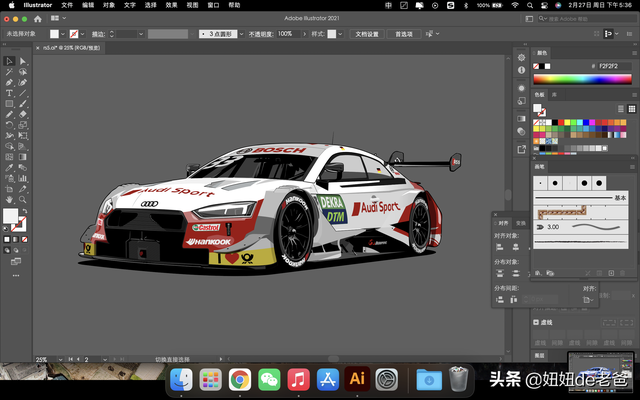
Task: Expand the opacity 100% flyout arrow
Action: tap(302, 34)
